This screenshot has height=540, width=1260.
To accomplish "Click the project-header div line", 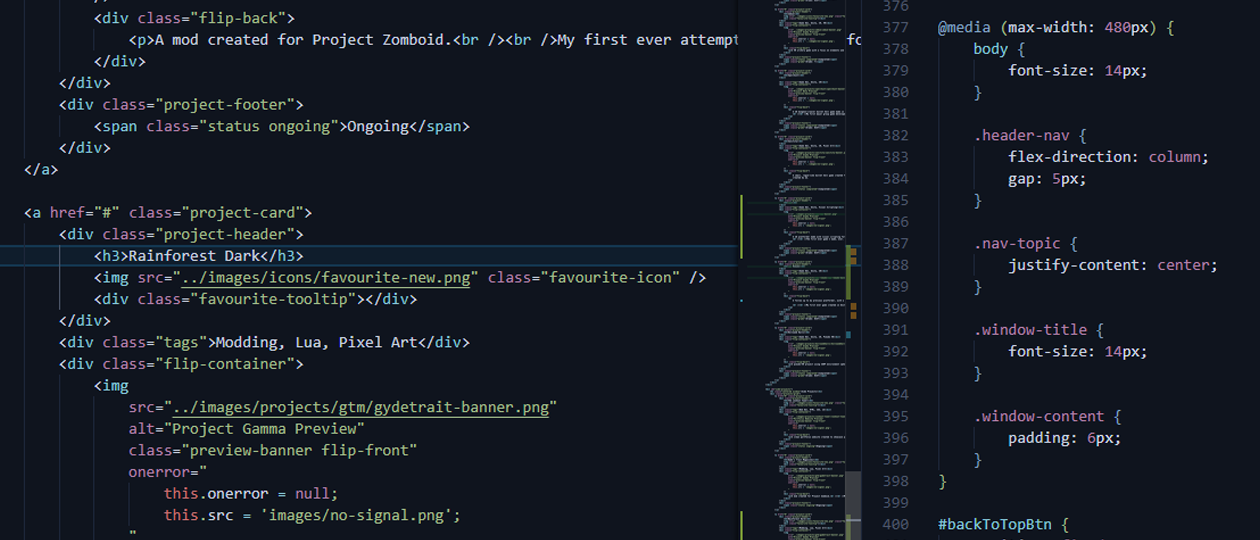I will pyautogui.click(x=180, y=234).
